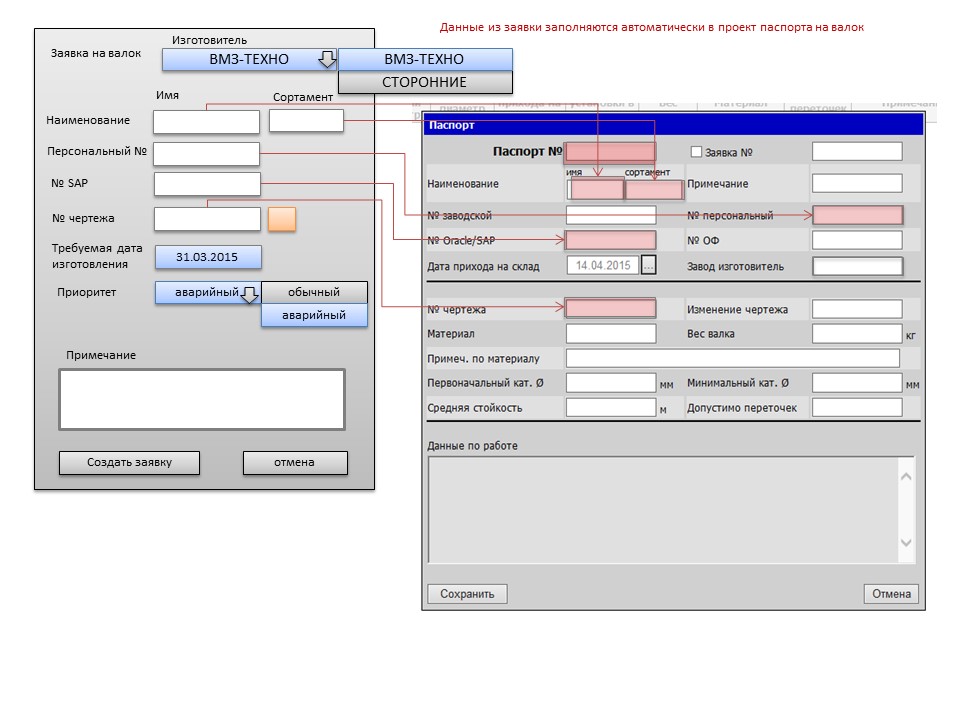Click the отмена button in request form

pyautogui.click(x=295, y=463)
